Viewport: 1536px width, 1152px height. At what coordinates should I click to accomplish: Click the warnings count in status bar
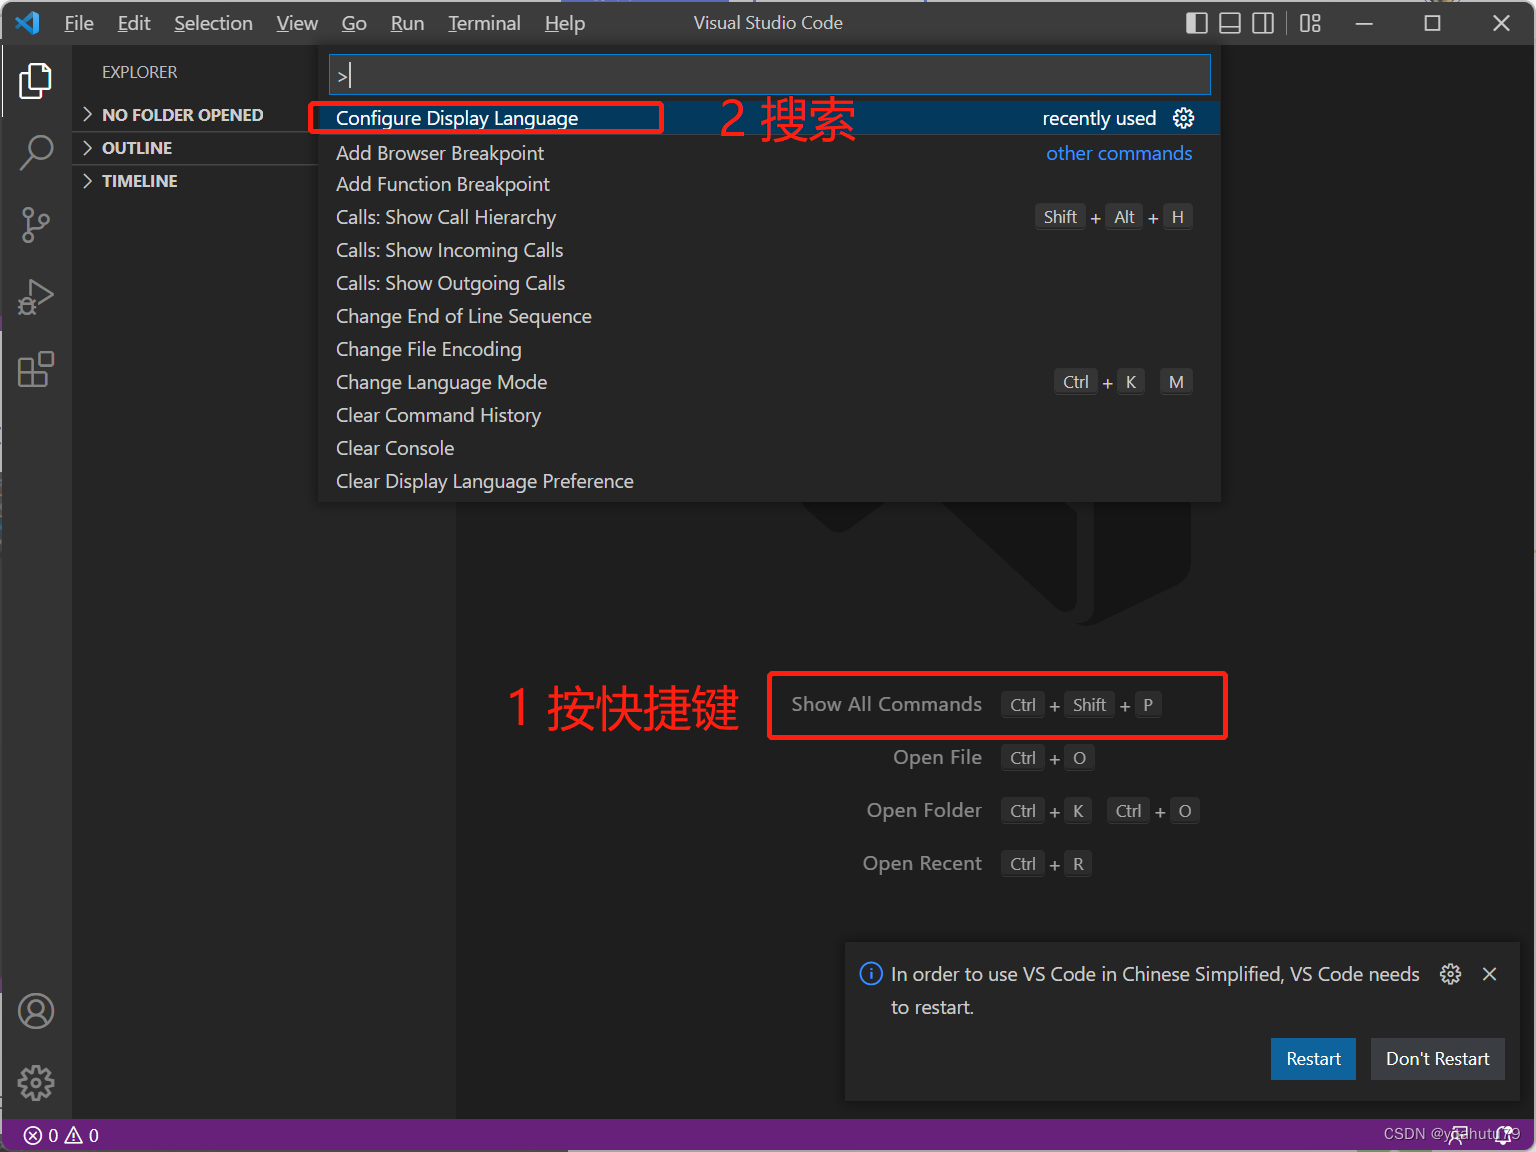click(82, 1135)
